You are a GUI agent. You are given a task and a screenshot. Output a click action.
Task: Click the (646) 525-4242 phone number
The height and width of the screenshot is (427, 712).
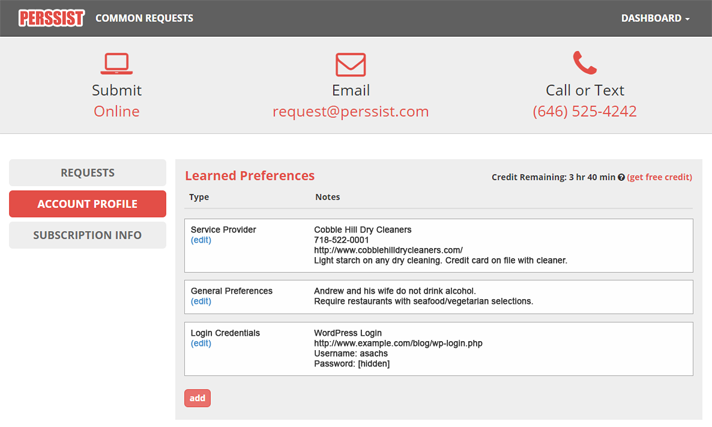coord(584,111)
